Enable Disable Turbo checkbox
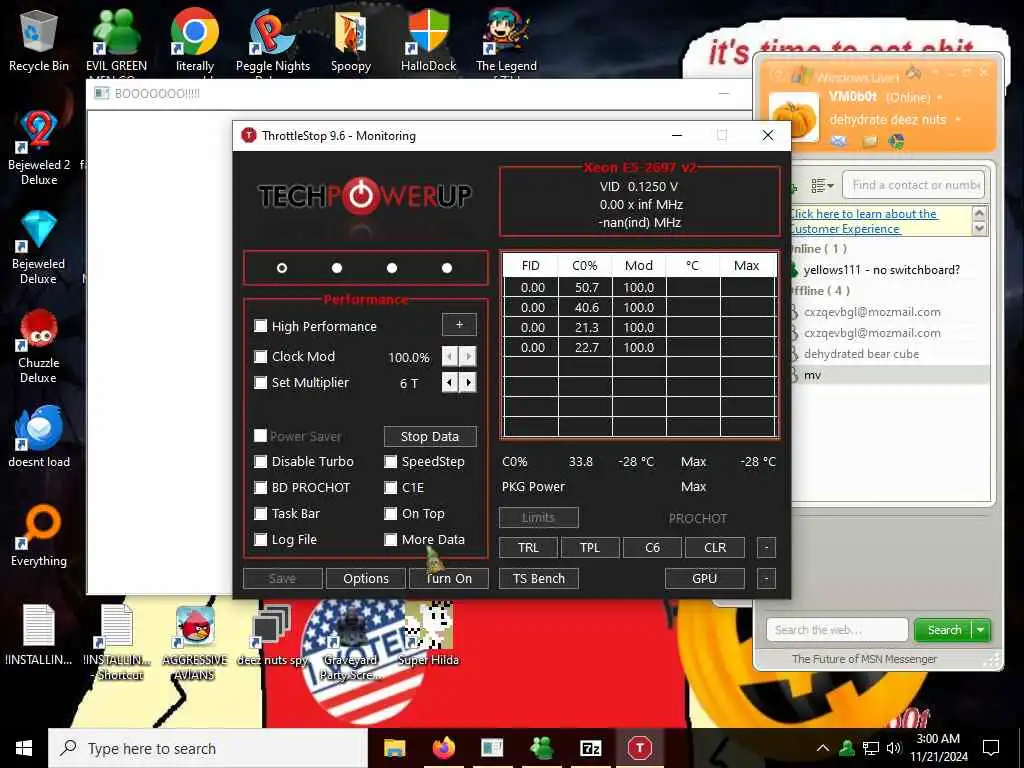 [x=261, y=462]
